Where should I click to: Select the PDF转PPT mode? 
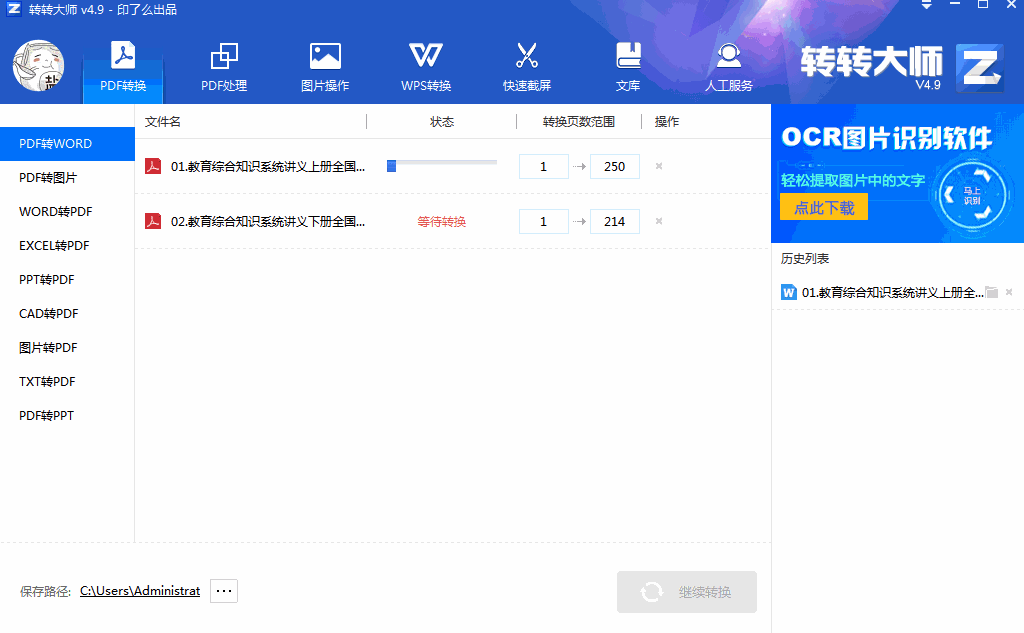tap(67, 415)
